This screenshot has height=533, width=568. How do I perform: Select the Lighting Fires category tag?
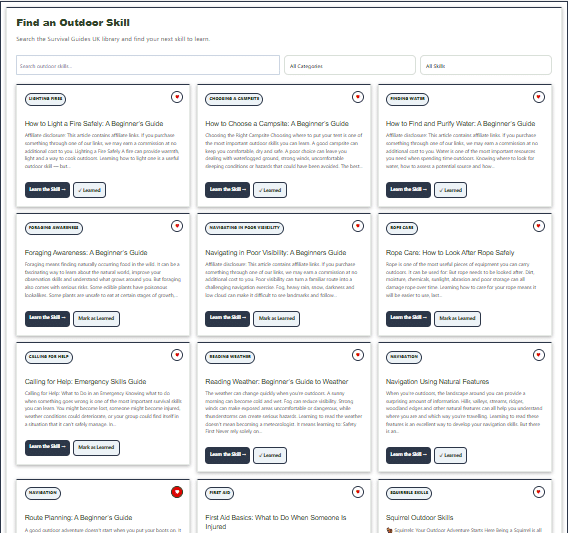pos(45,99)
